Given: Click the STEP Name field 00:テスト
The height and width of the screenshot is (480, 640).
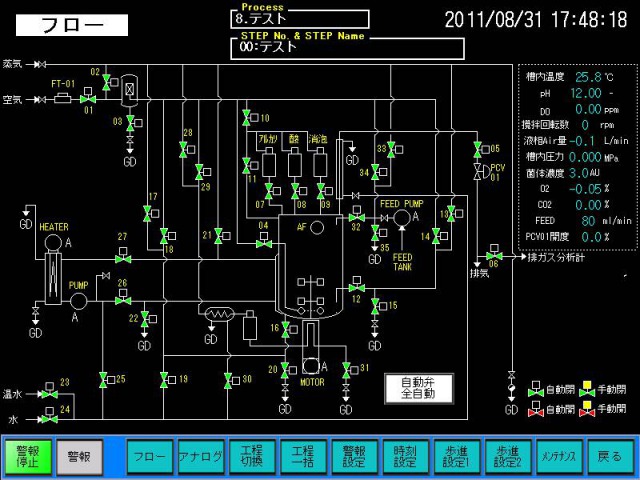Looking at the screenshot, I should pos(347,49).
